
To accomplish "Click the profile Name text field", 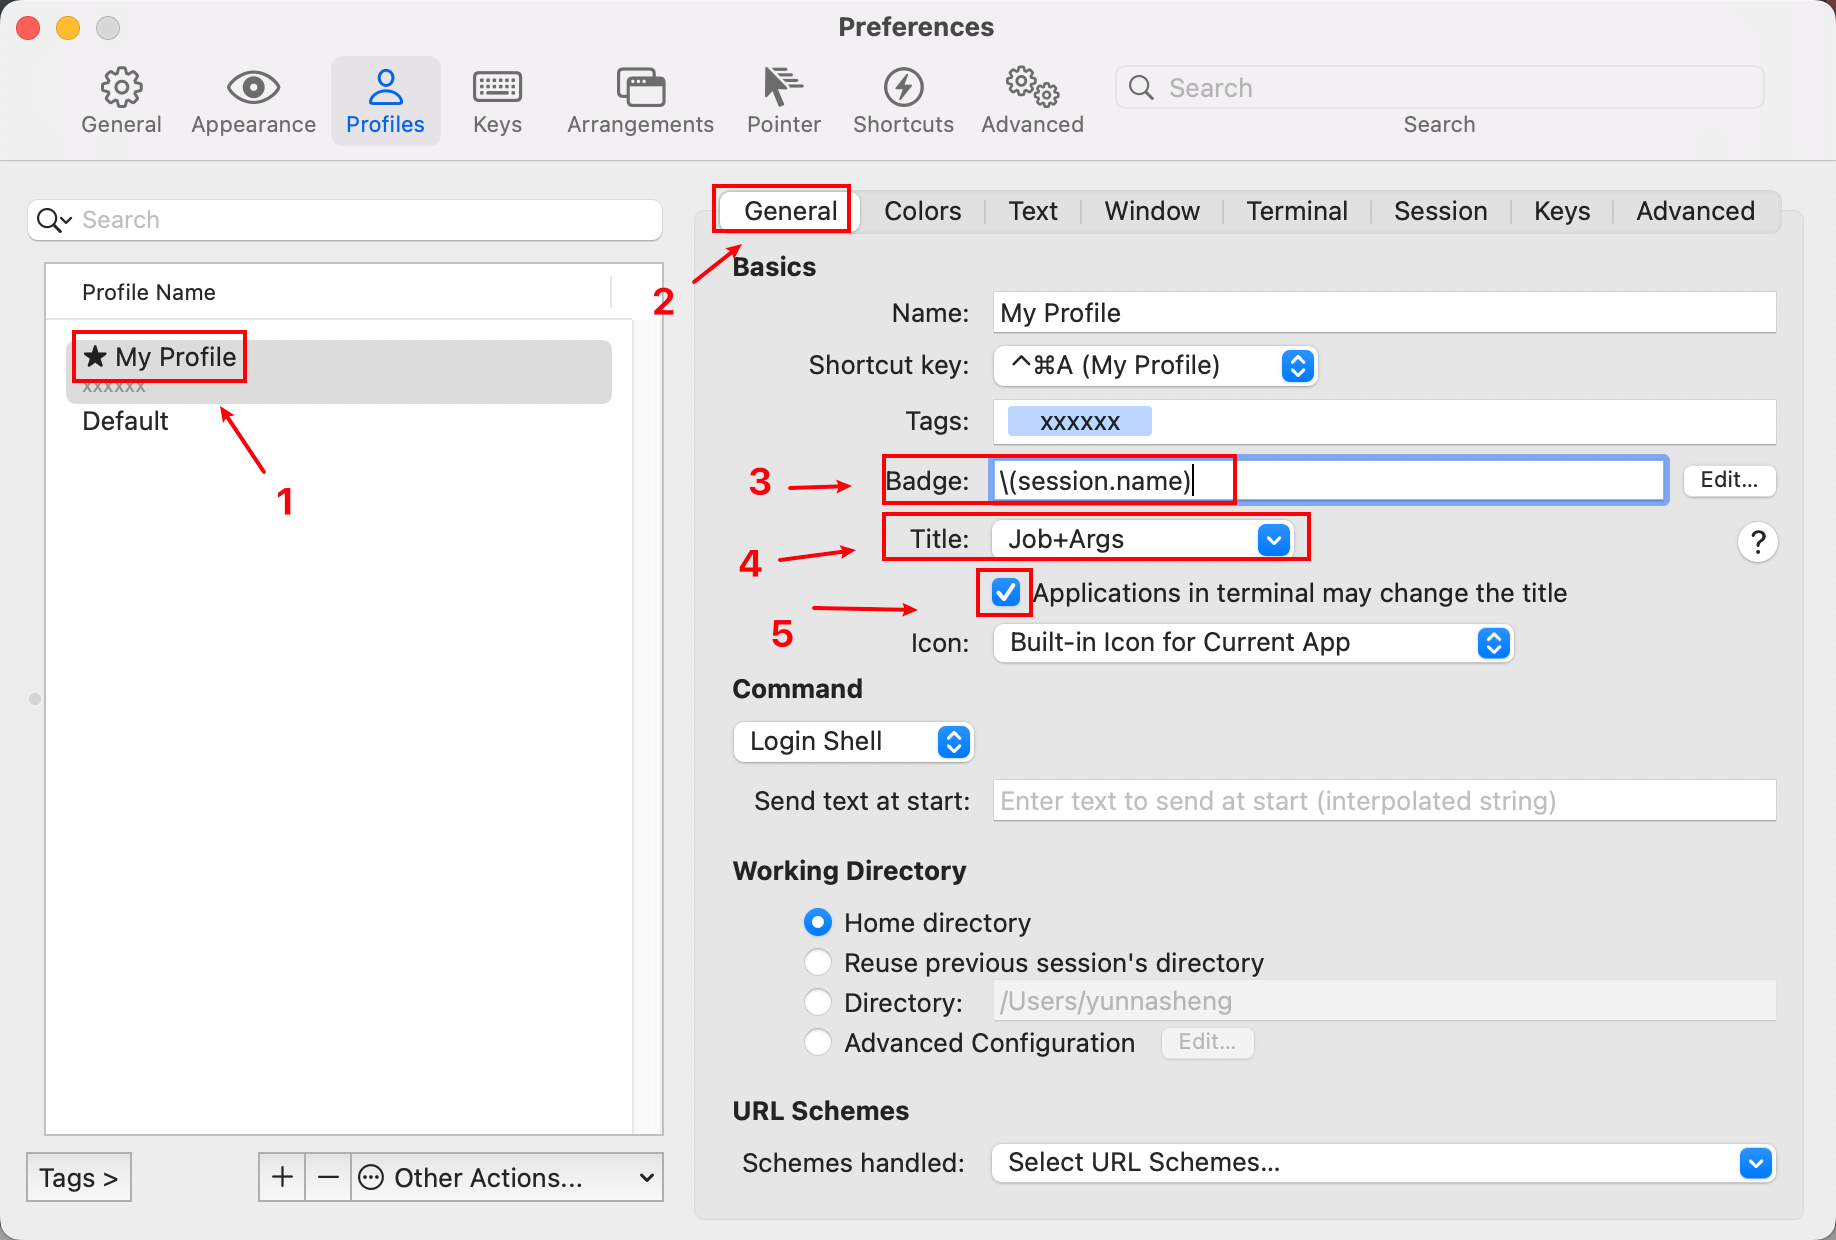I will pos(1384,313).
